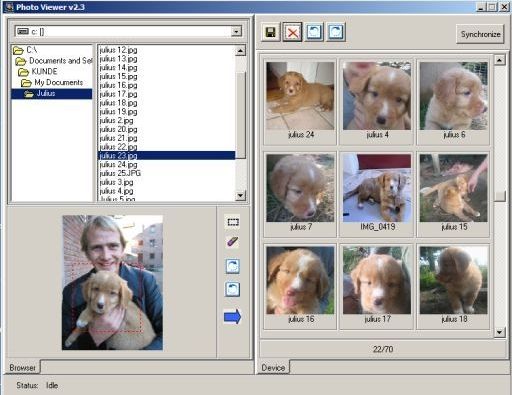This screenshot has width=512, height=395.
Task: Click the IMG_0419 thumbnail
Action: tap(377, 193)
